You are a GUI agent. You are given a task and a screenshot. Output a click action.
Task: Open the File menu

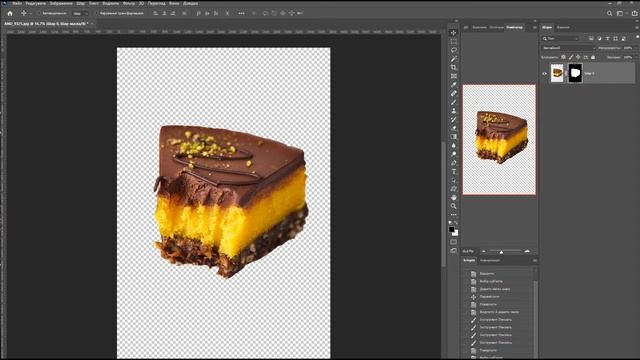point(17,3)
